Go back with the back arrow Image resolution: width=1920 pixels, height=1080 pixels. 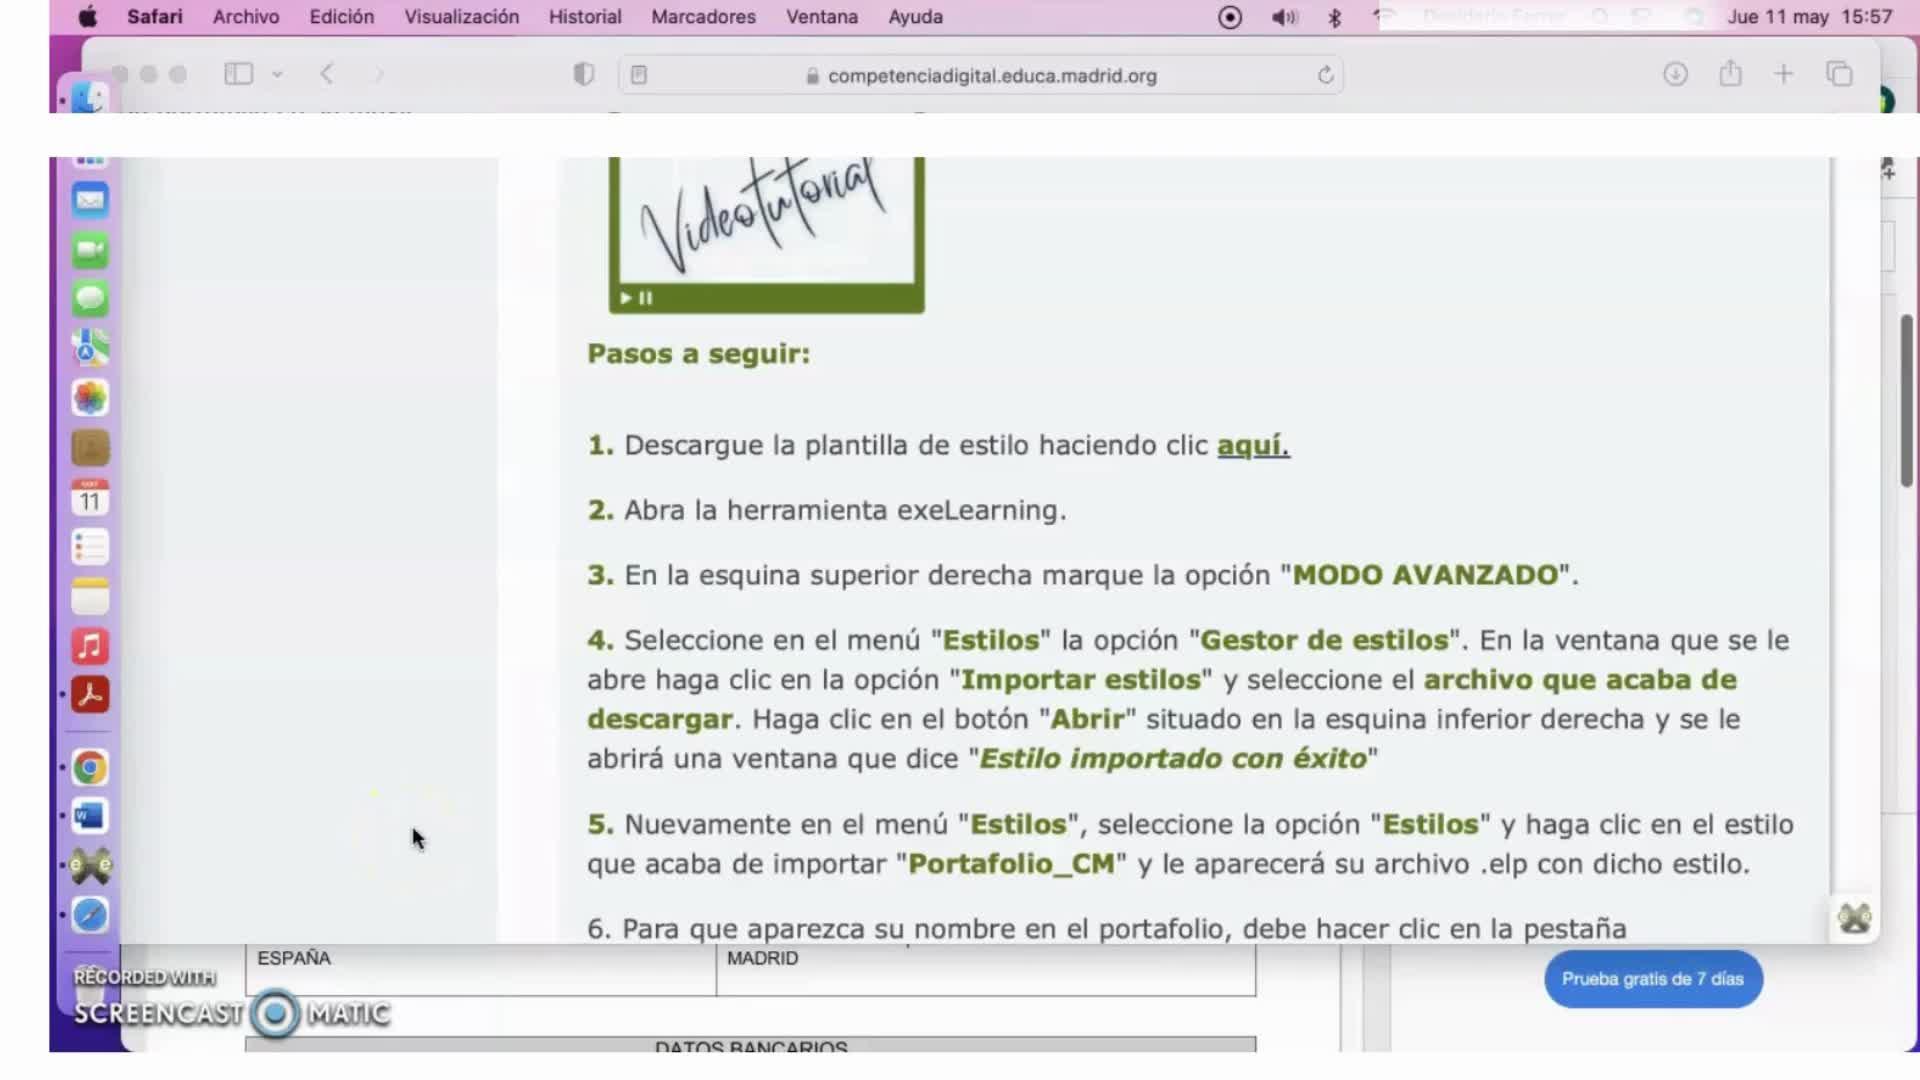[x=327, y=74]
